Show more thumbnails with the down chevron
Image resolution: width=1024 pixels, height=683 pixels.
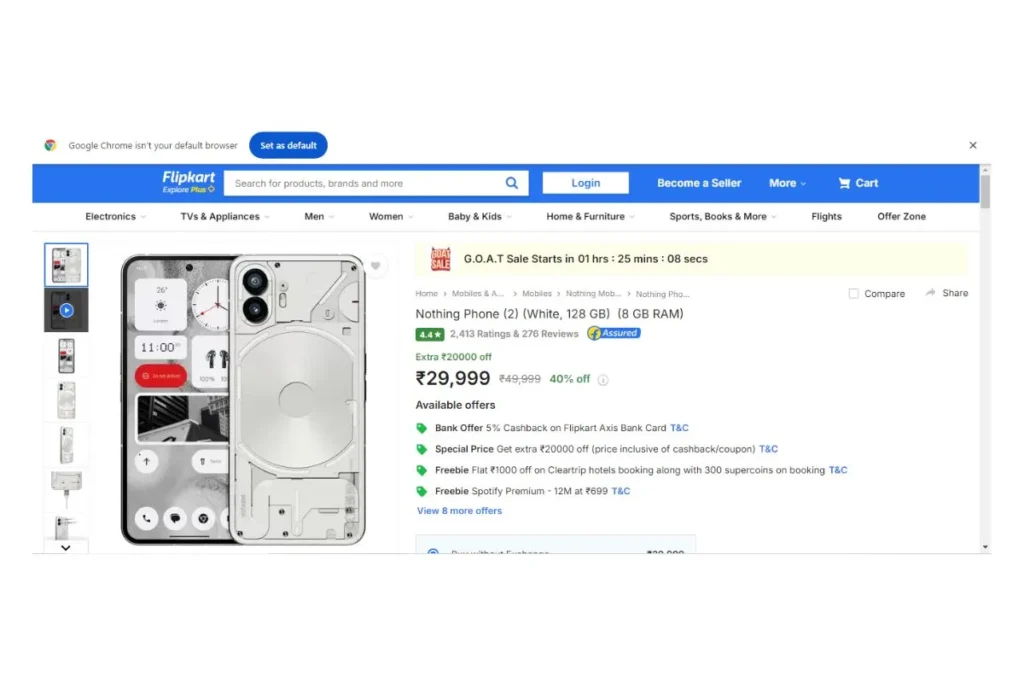pyautogui.click(x=65, y=548)
